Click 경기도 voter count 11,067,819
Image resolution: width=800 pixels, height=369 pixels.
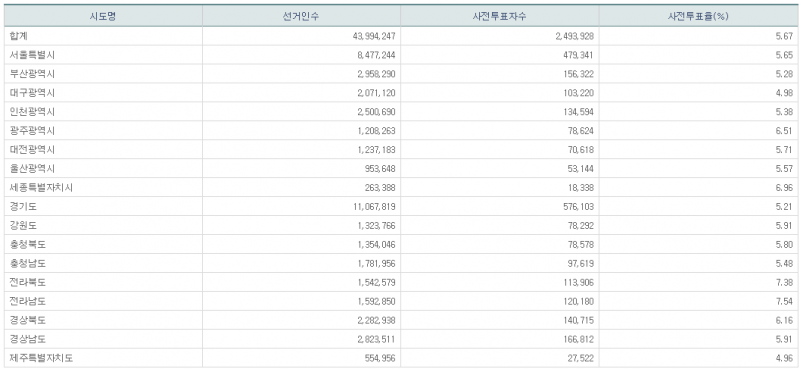tap(374, 207)
